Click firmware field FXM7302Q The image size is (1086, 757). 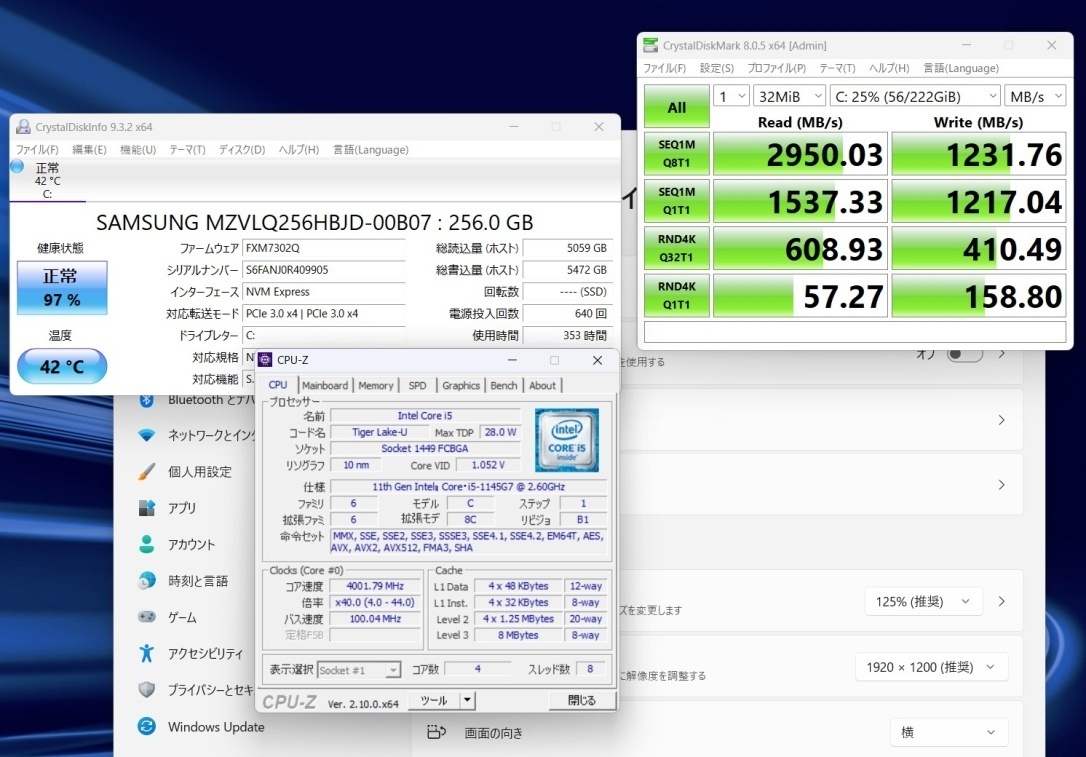pos(323,248)
